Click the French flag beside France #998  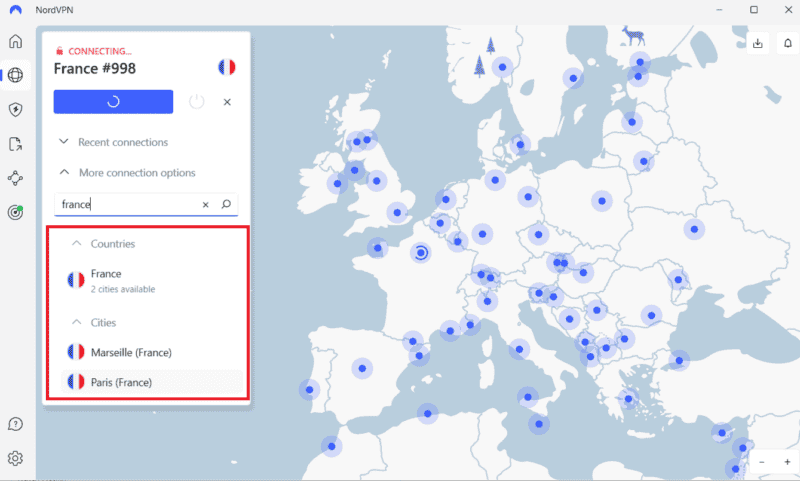click(x=227, y=67)
